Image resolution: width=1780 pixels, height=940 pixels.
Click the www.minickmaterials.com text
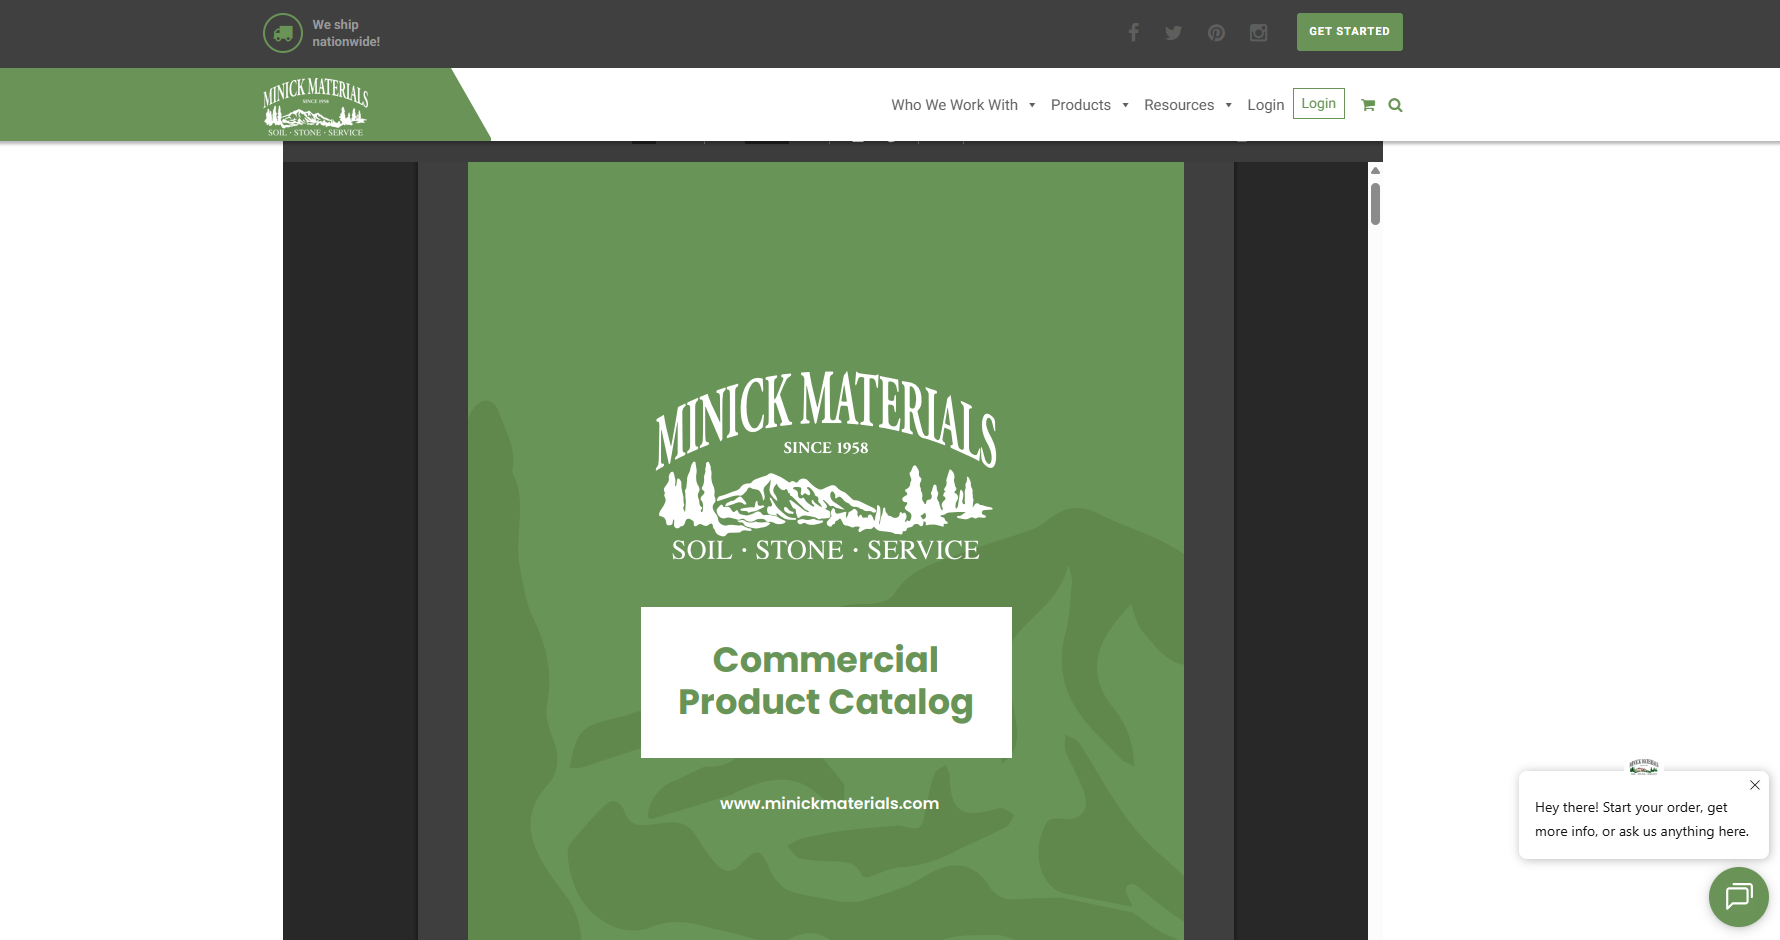829,803
